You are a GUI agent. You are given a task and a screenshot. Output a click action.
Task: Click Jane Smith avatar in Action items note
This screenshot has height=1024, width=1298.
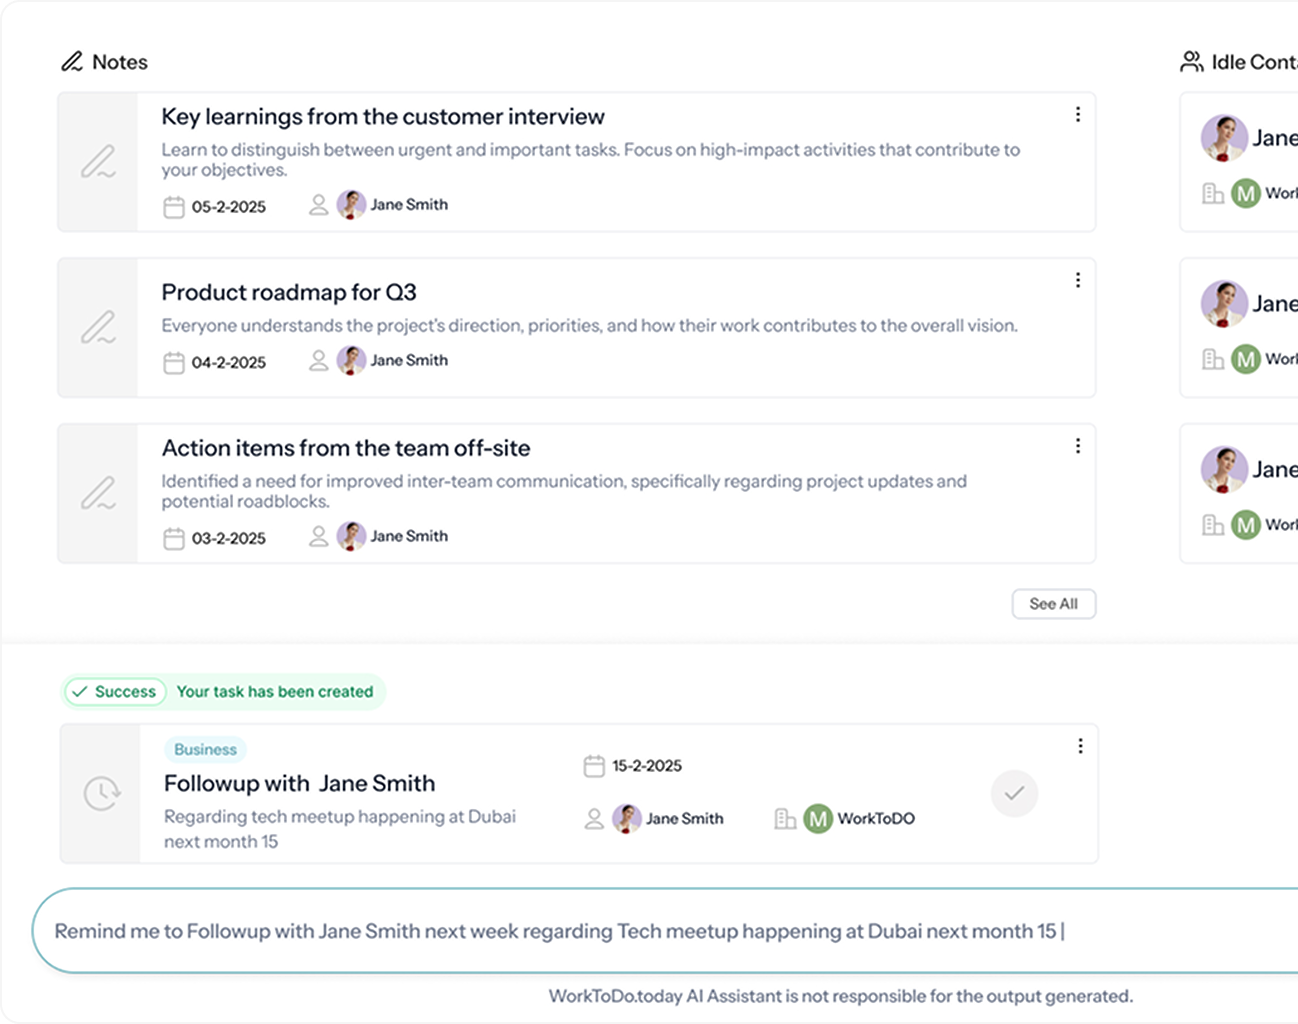click(351, 536)
